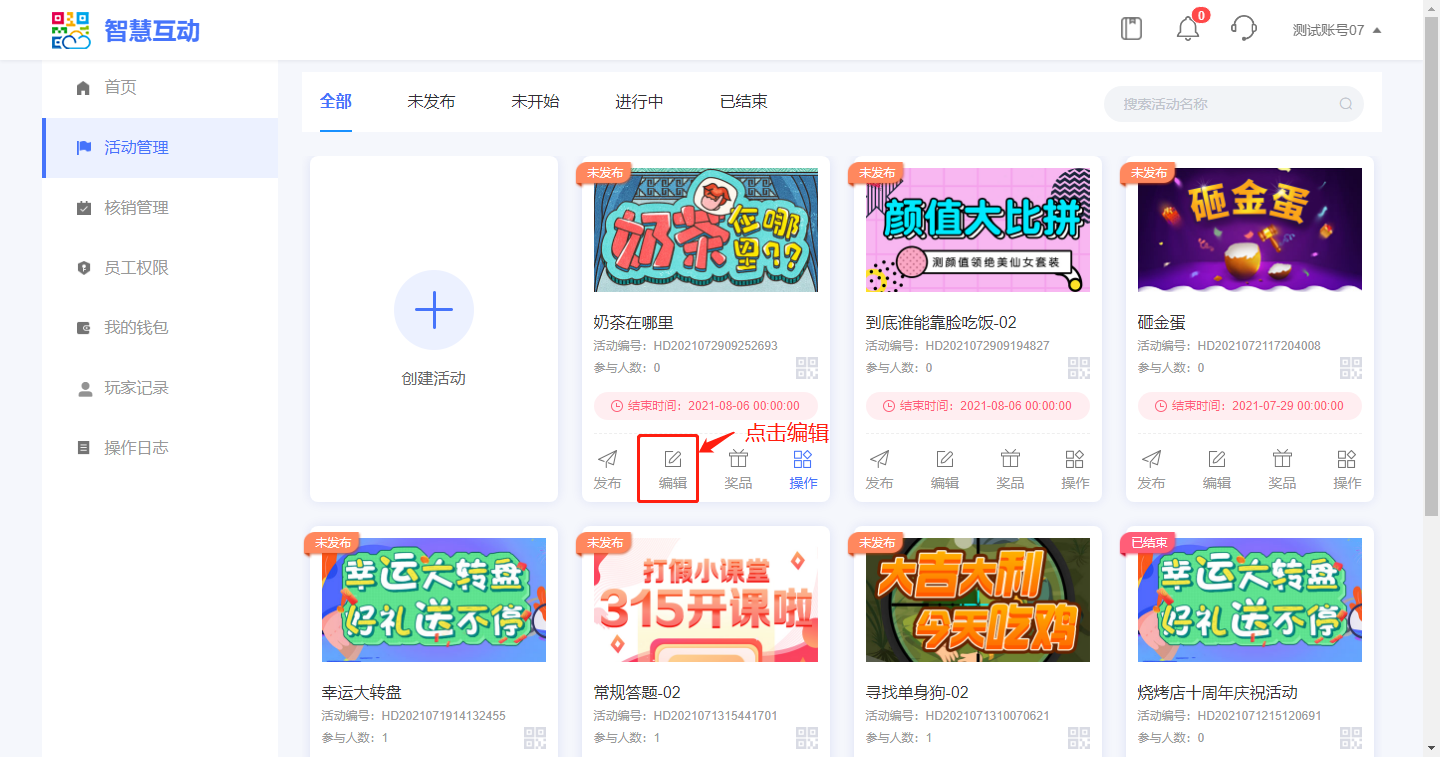Click search magnifier icon in search box

[x=1346, y=104]
